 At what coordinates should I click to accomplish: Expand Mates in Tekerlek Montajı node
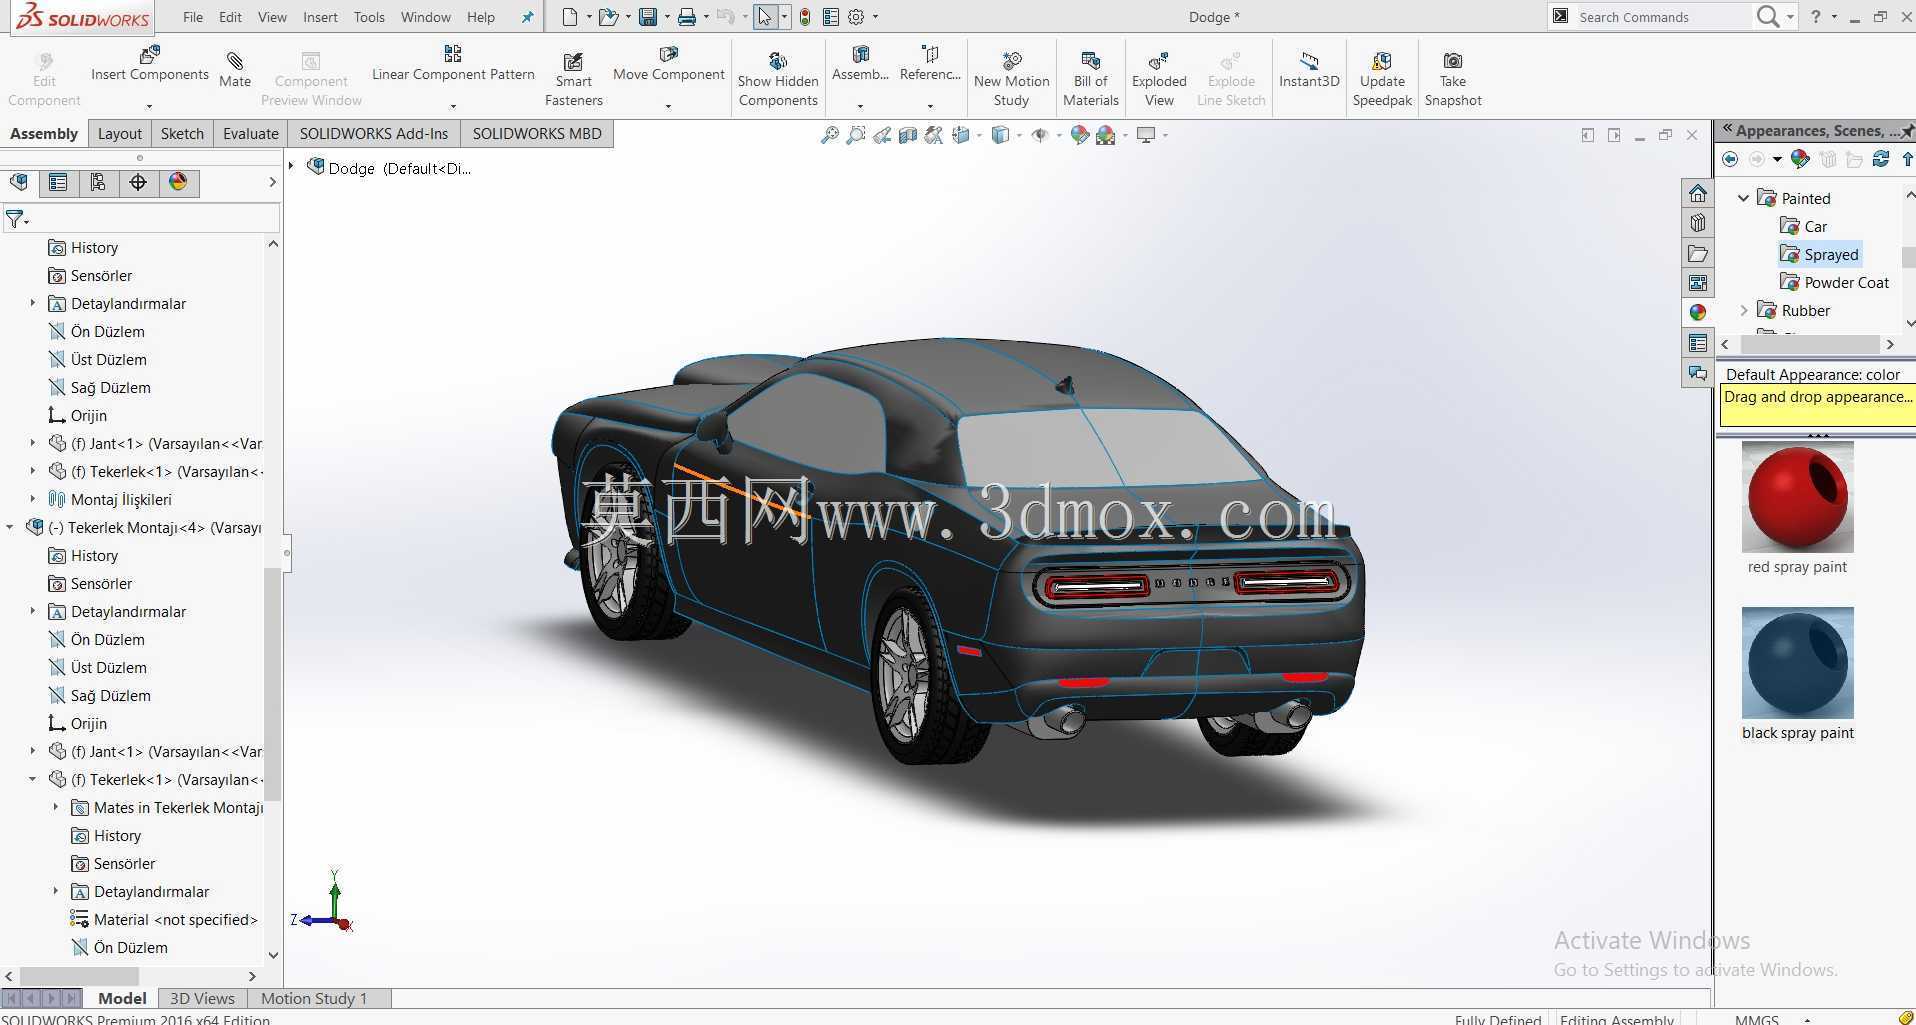[x=56, y=807]
